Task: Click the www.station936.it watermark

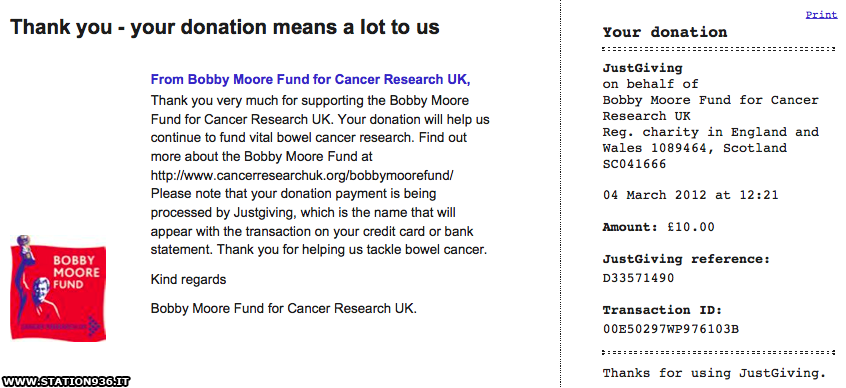Action: coord(66,382)
